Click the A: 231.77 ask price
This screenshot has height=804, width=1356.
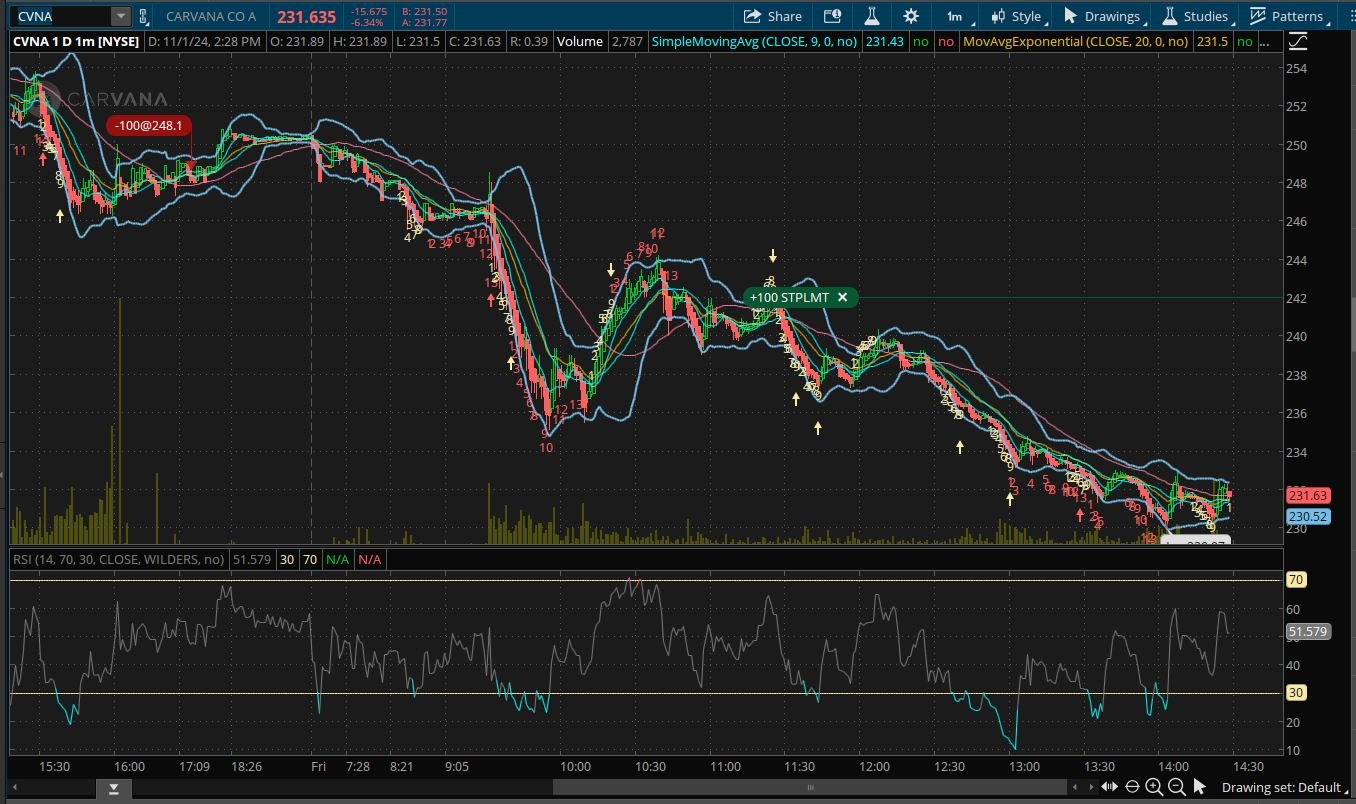423,22
